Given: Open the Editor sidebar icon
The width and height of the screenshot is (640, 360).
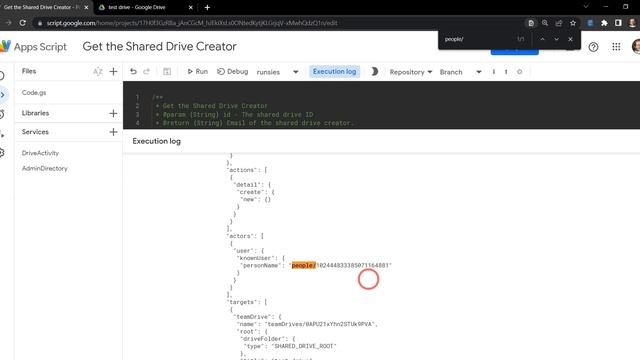Looking at the screenshot, I should [2, 95].
